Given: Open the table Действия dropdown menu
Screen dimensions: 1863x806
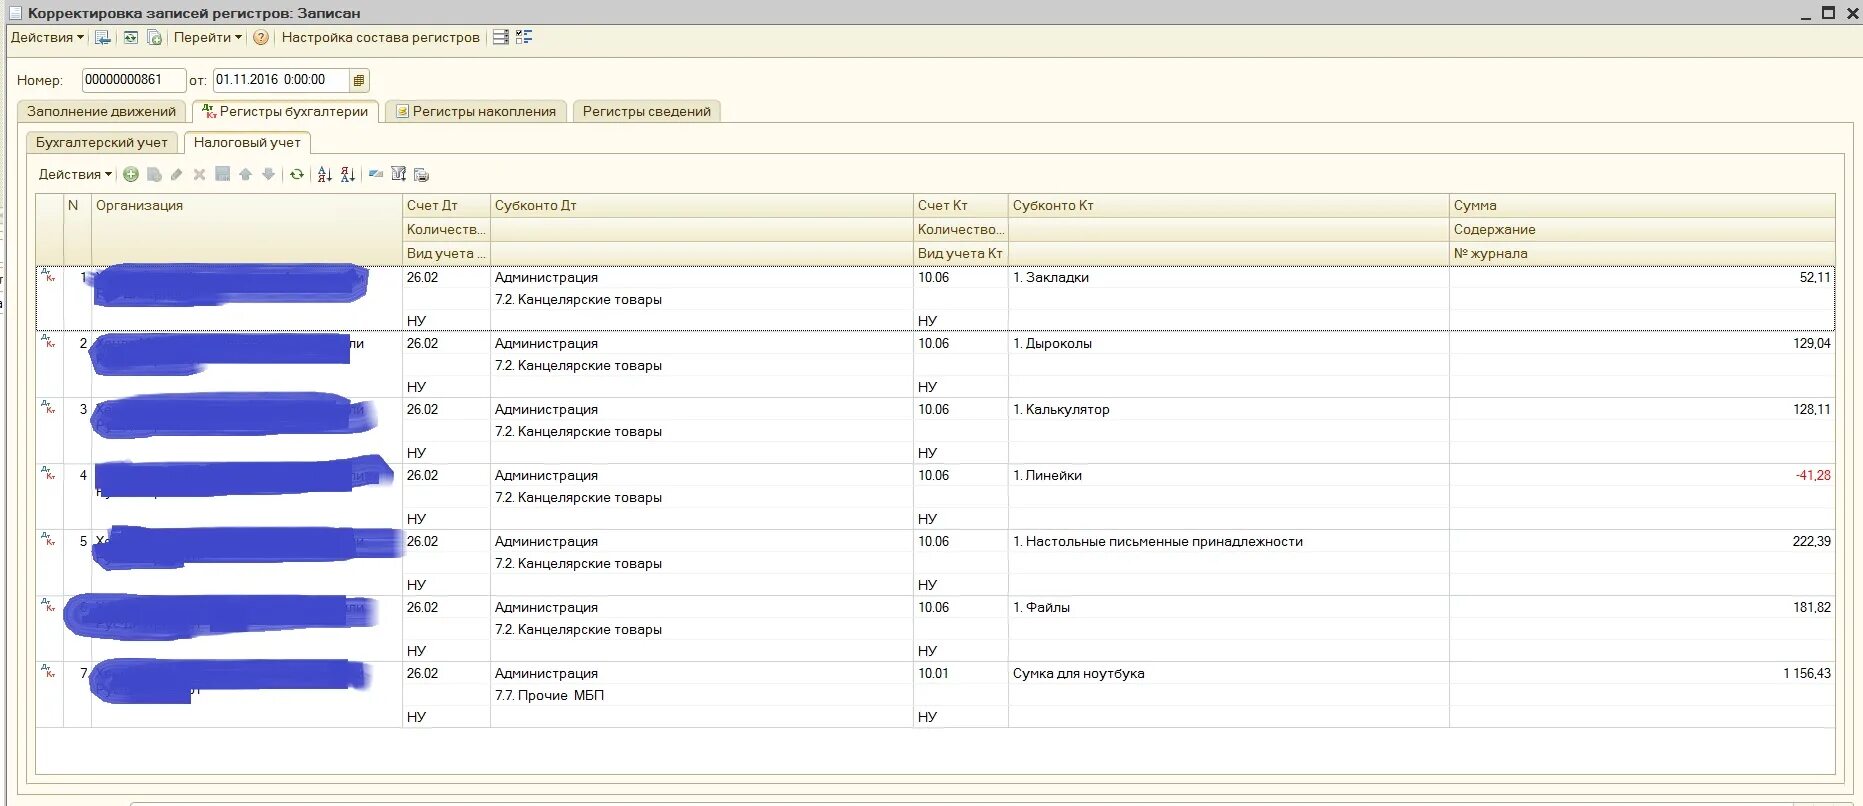Looking at the screenshot, I should click(75, 174).
